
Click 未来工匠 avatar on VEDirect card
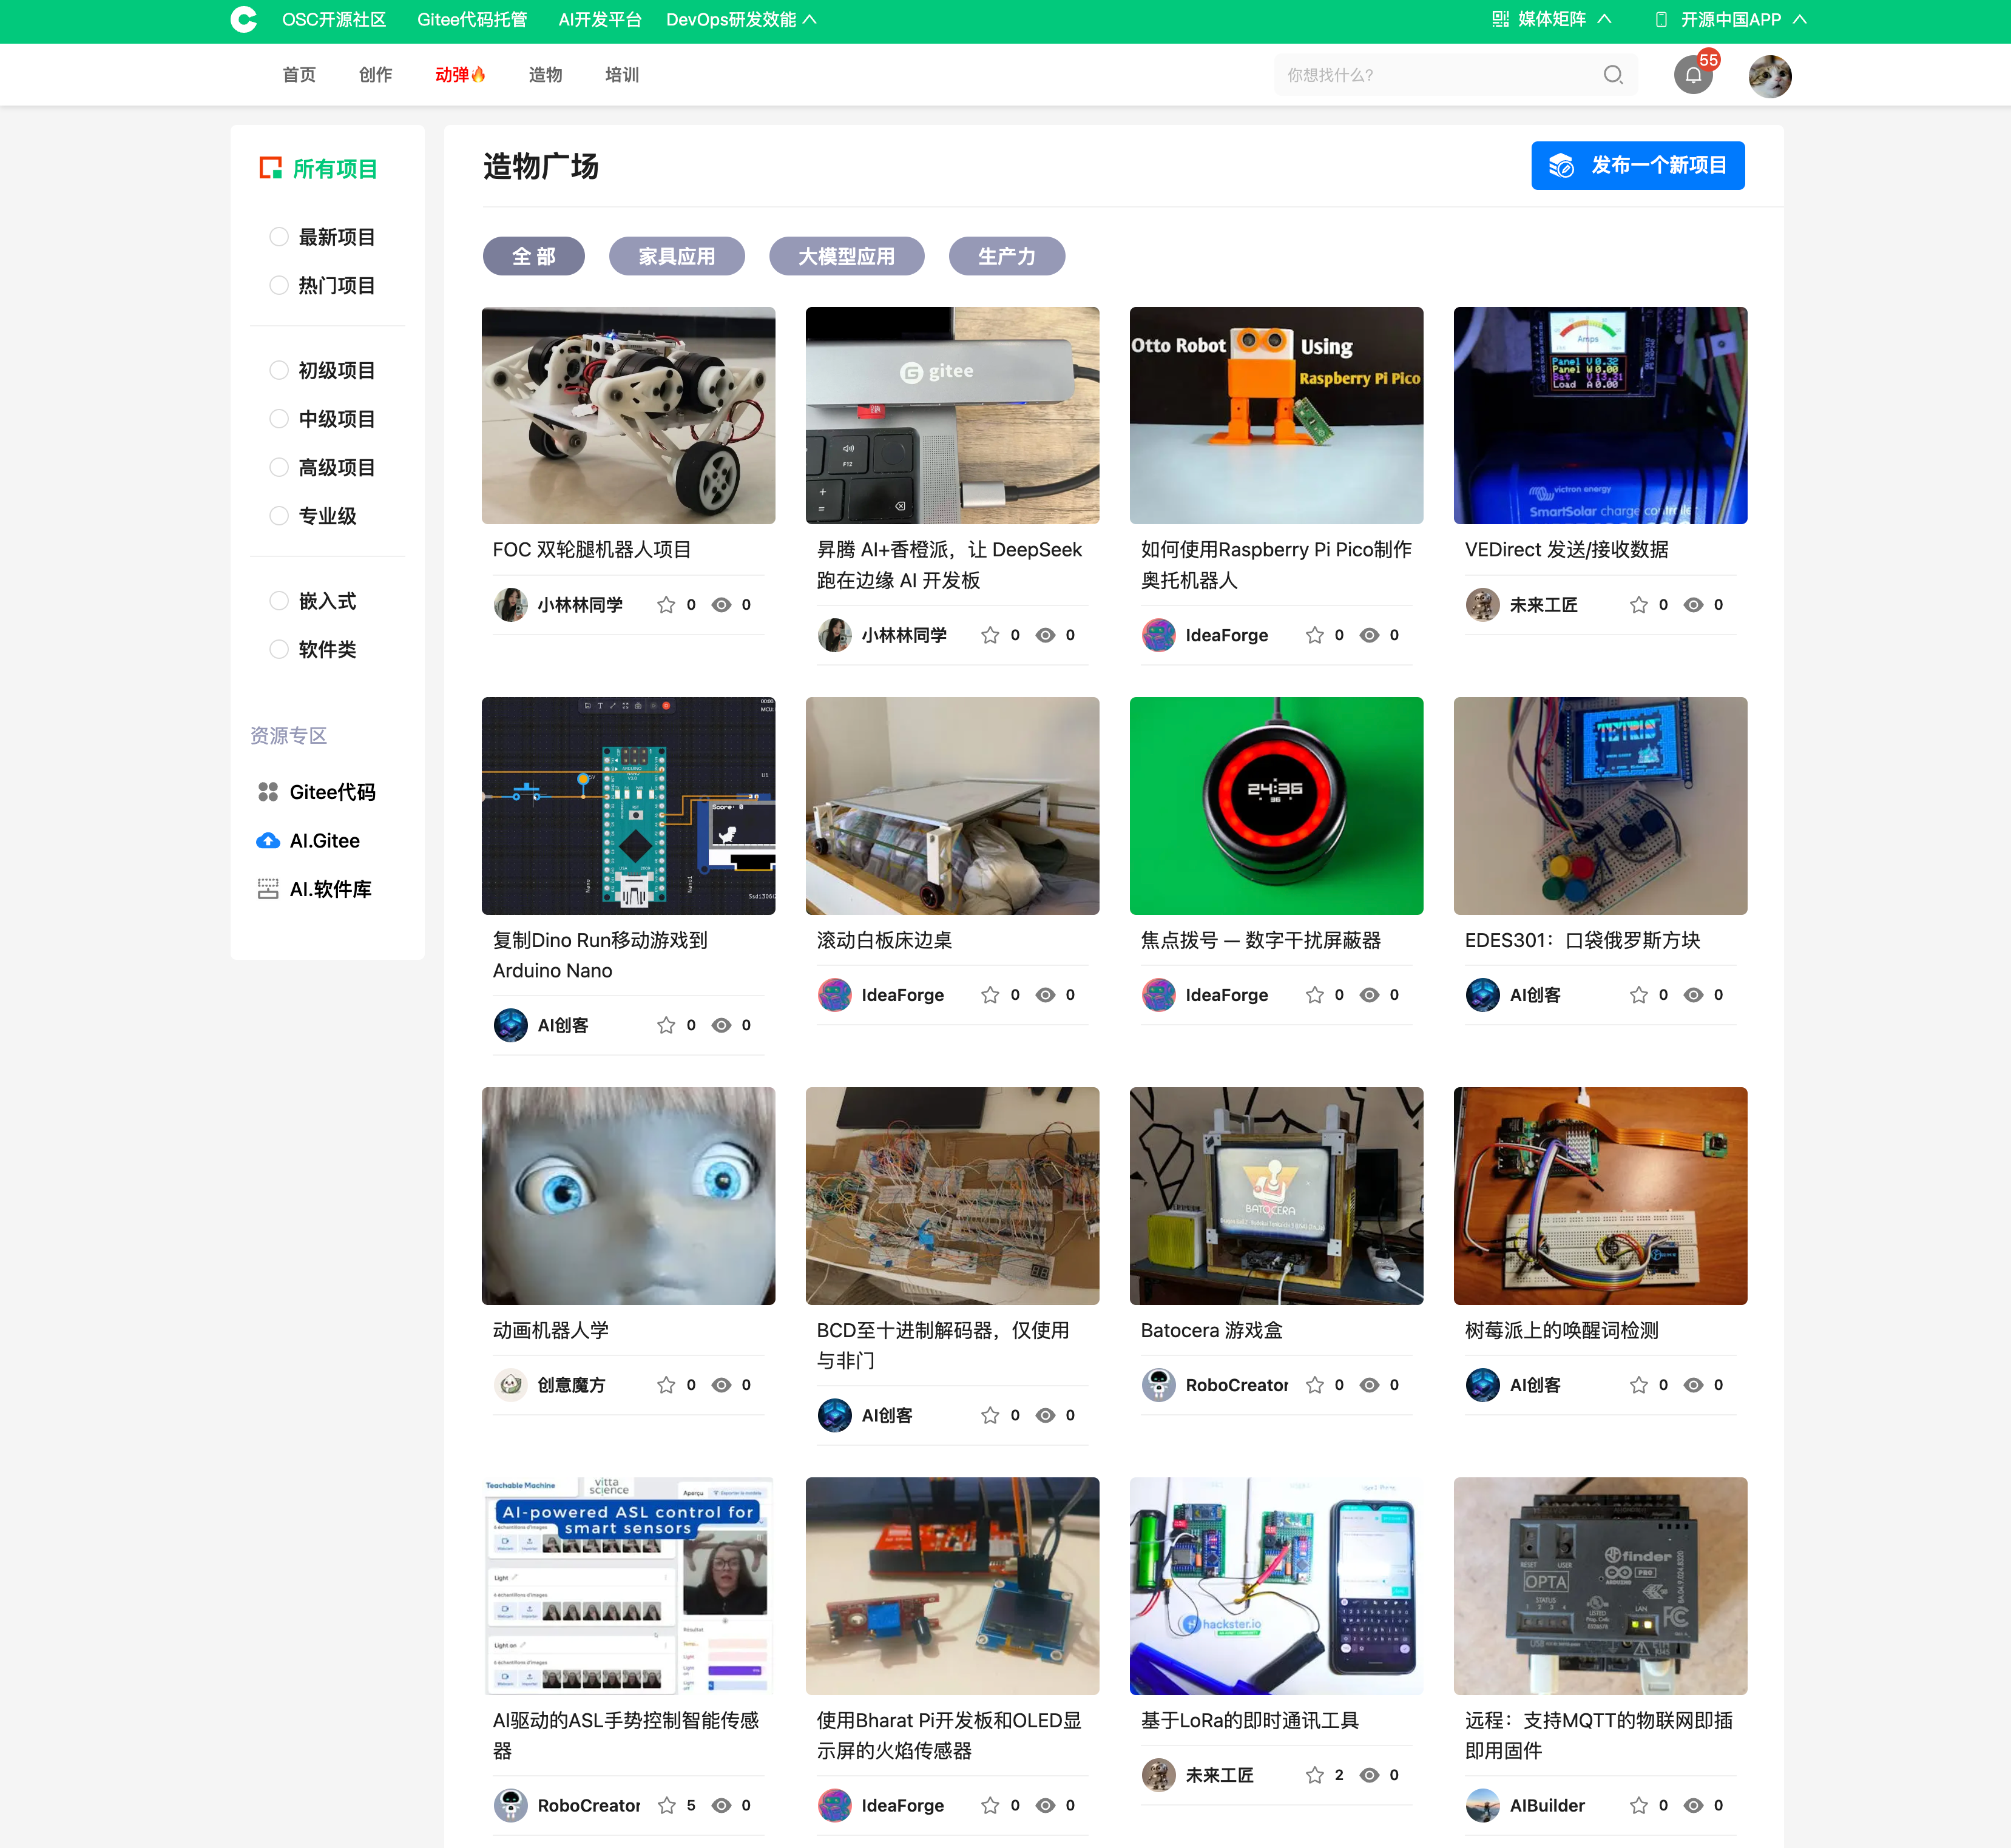pyautogui.click(x=1482, y=605)
